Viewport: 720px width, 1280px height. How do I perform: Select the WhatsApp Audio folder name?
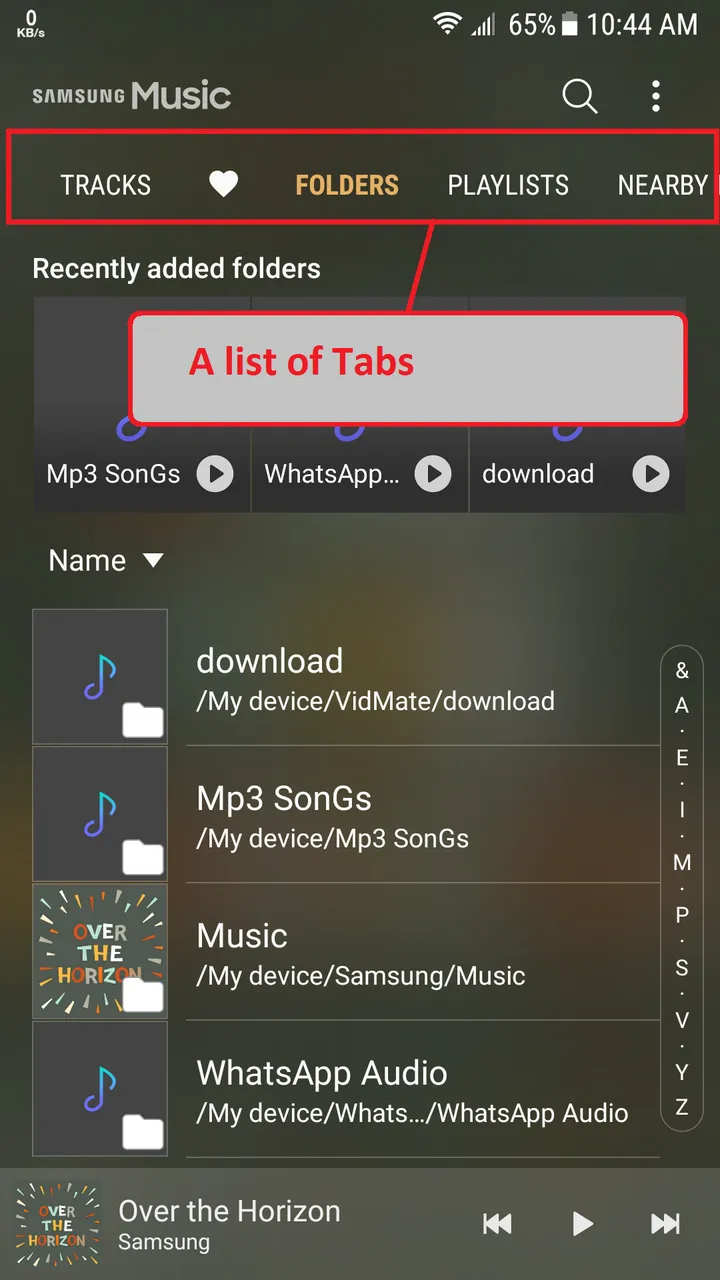tap(322, 1073)
